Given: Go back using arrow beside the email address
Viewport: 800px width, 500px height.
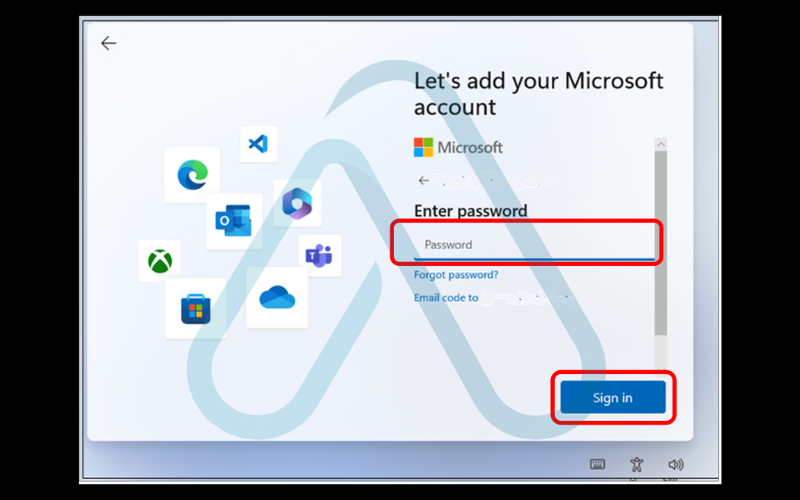Looking at the screenshot, I should [424, 181].
